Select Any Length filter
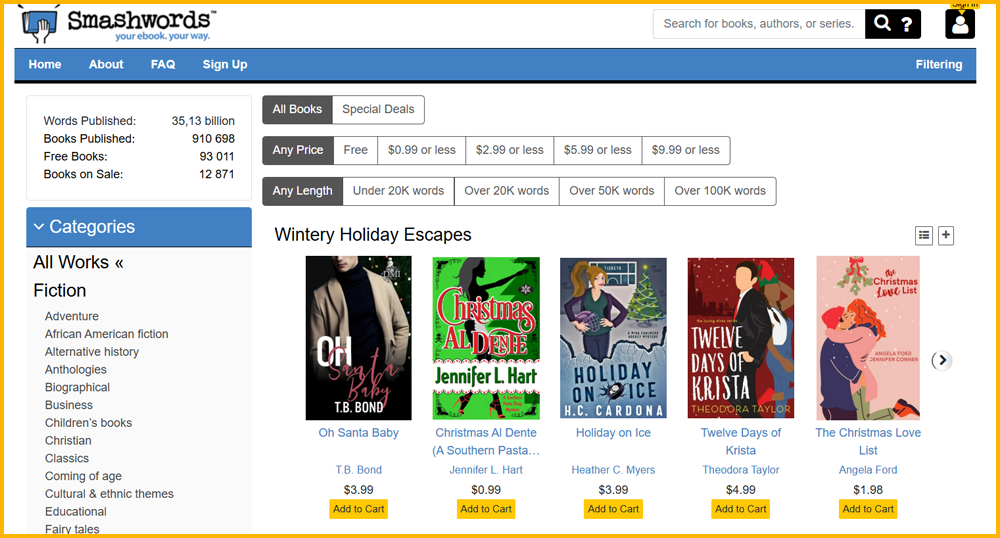The width and height of the screenshot is (1000, 538). click(x=302, y=191)
